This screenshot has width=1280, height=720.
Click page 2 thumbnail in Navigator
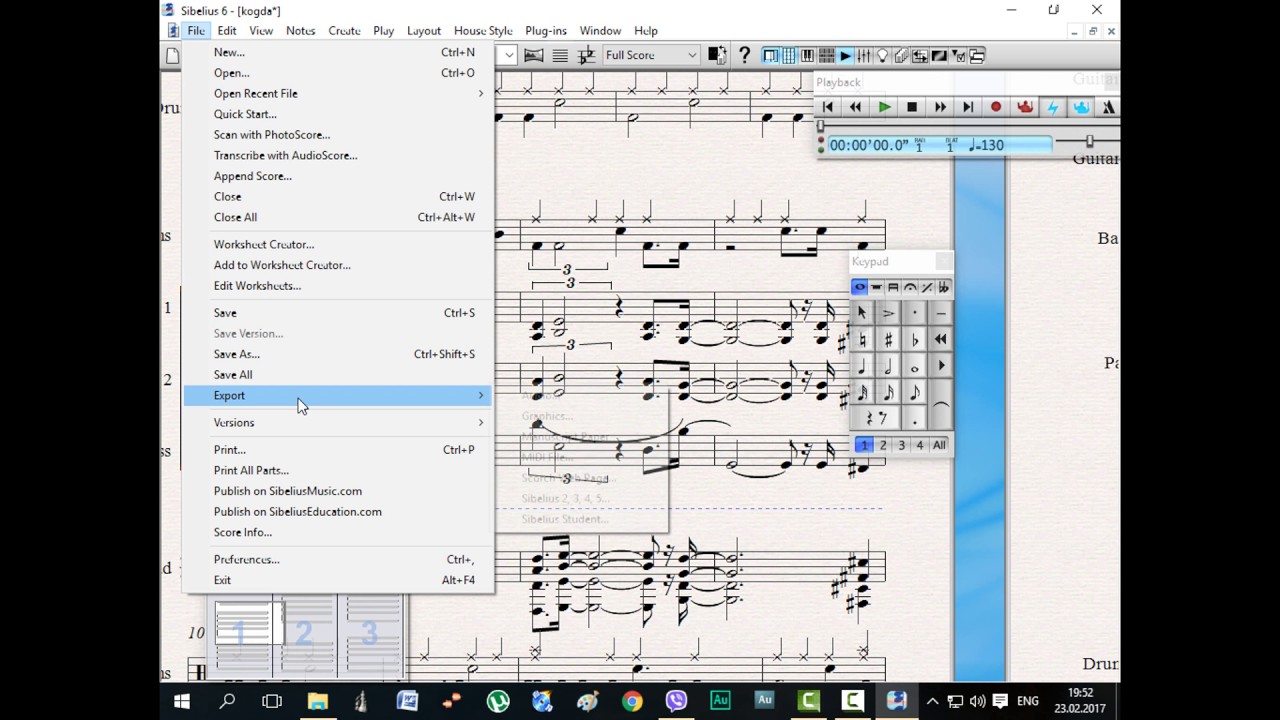(304, 633)
